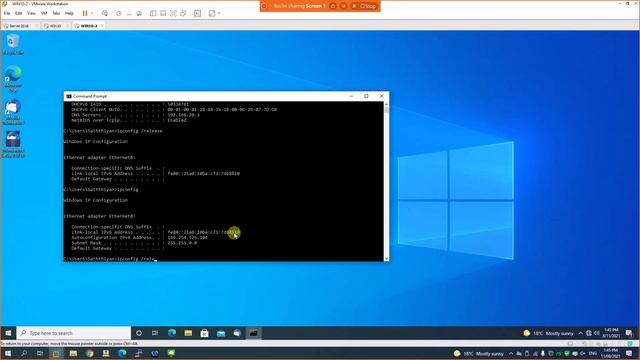Show or hide the library panel
Image resolution: width=640 pixels, height=360 pixels.
pyautogui.click(x=153, y=13)
